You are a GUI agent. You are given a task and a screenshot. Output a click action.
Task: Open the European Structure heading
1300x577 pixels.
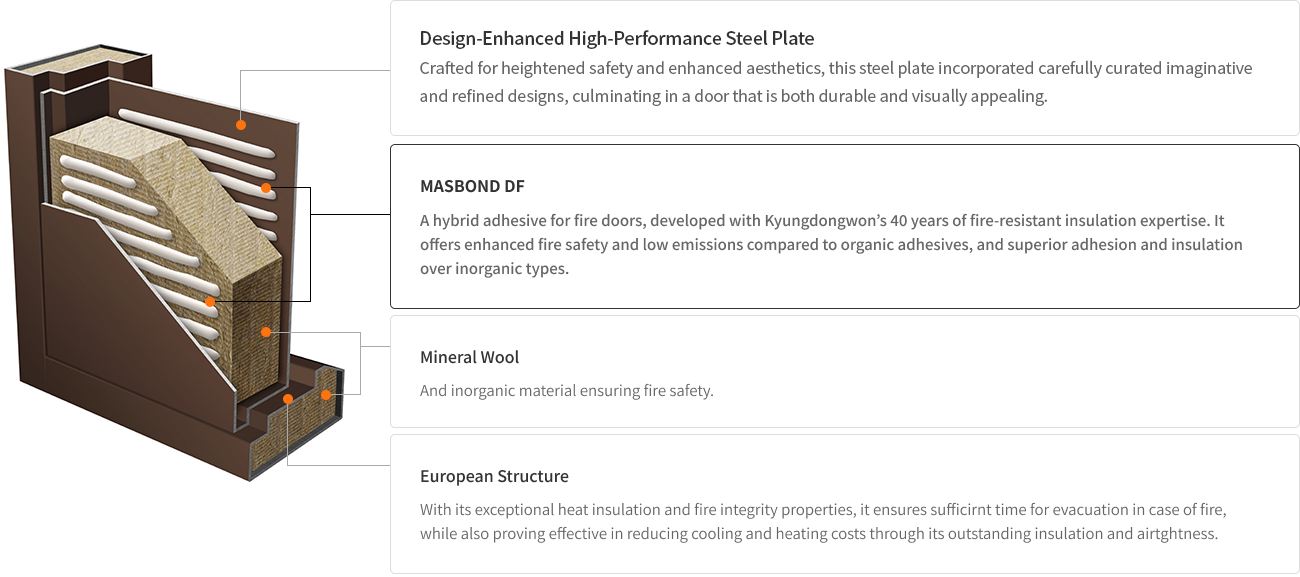[x=494, y=476]
